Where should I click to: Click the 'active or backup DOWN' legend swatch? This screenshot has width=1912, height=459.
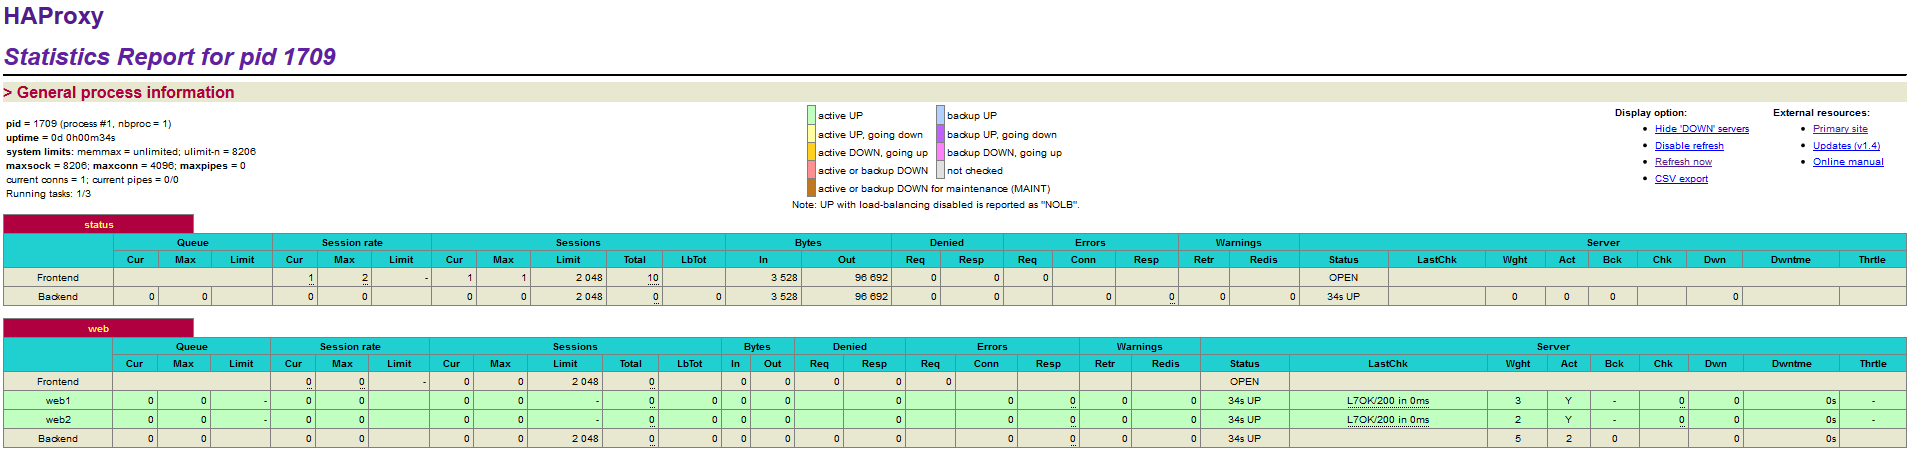click(811, 170)
